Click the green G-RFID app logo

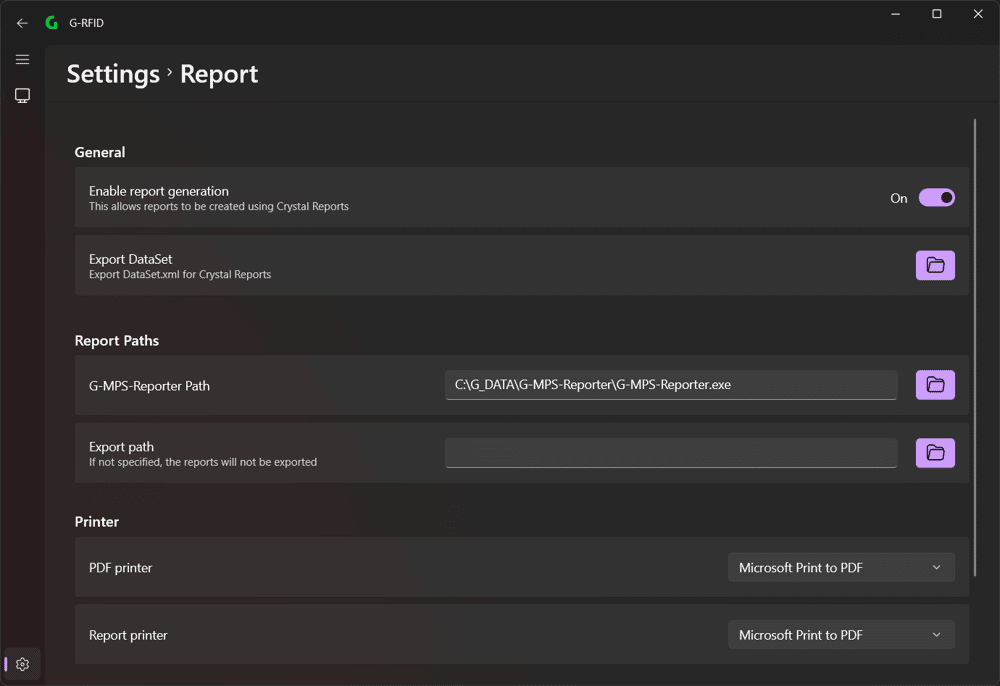[52, 23]
